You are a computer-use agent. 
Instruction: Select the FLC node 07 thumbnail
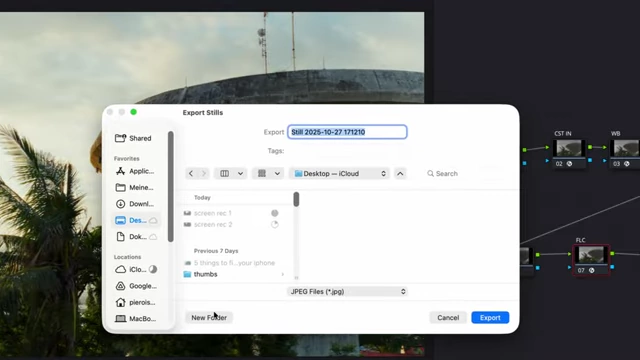coord(591,255)
